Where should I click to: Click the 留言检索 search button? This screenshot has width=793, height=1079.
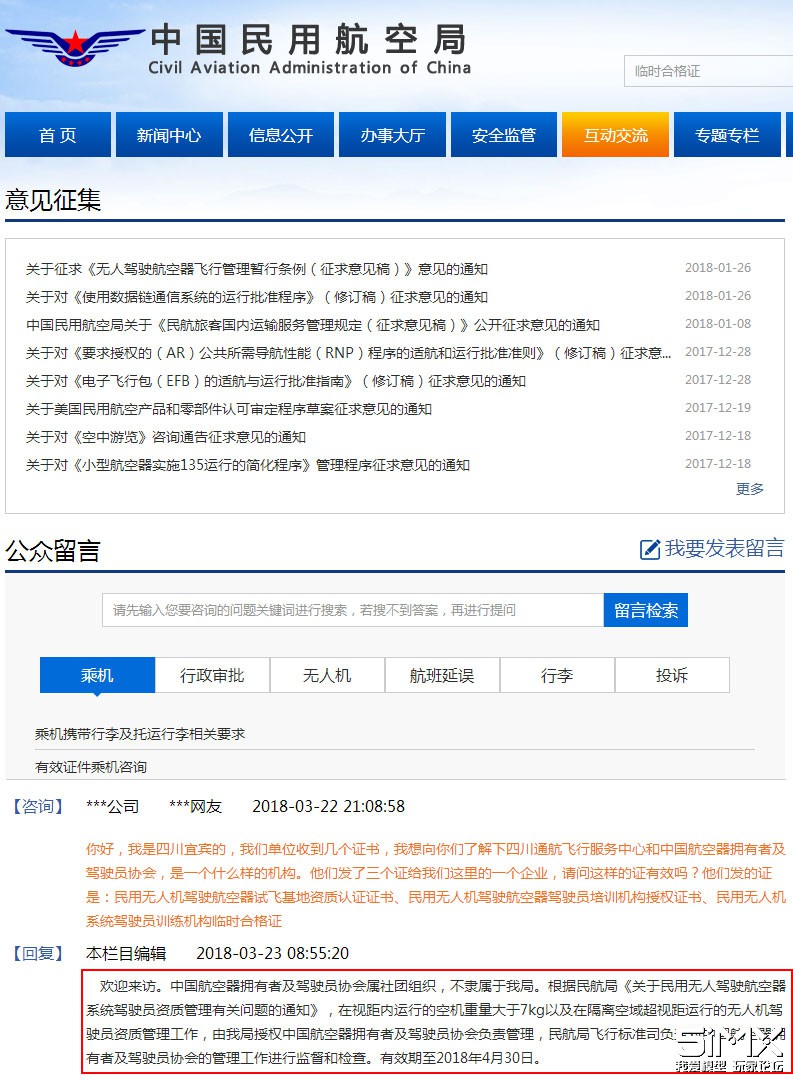click(646, 610)
